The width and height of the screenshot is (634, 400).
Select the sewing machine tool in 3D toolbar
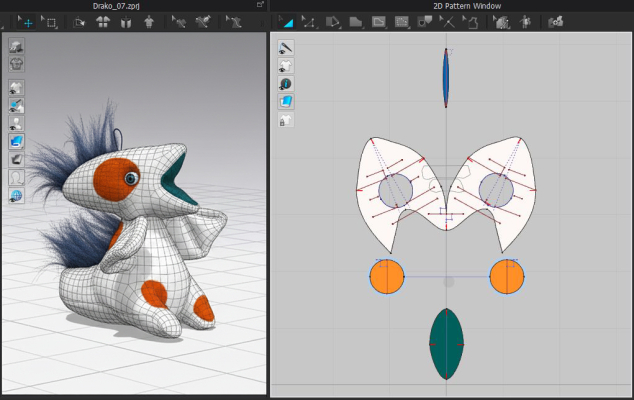[x=203, y=22]
